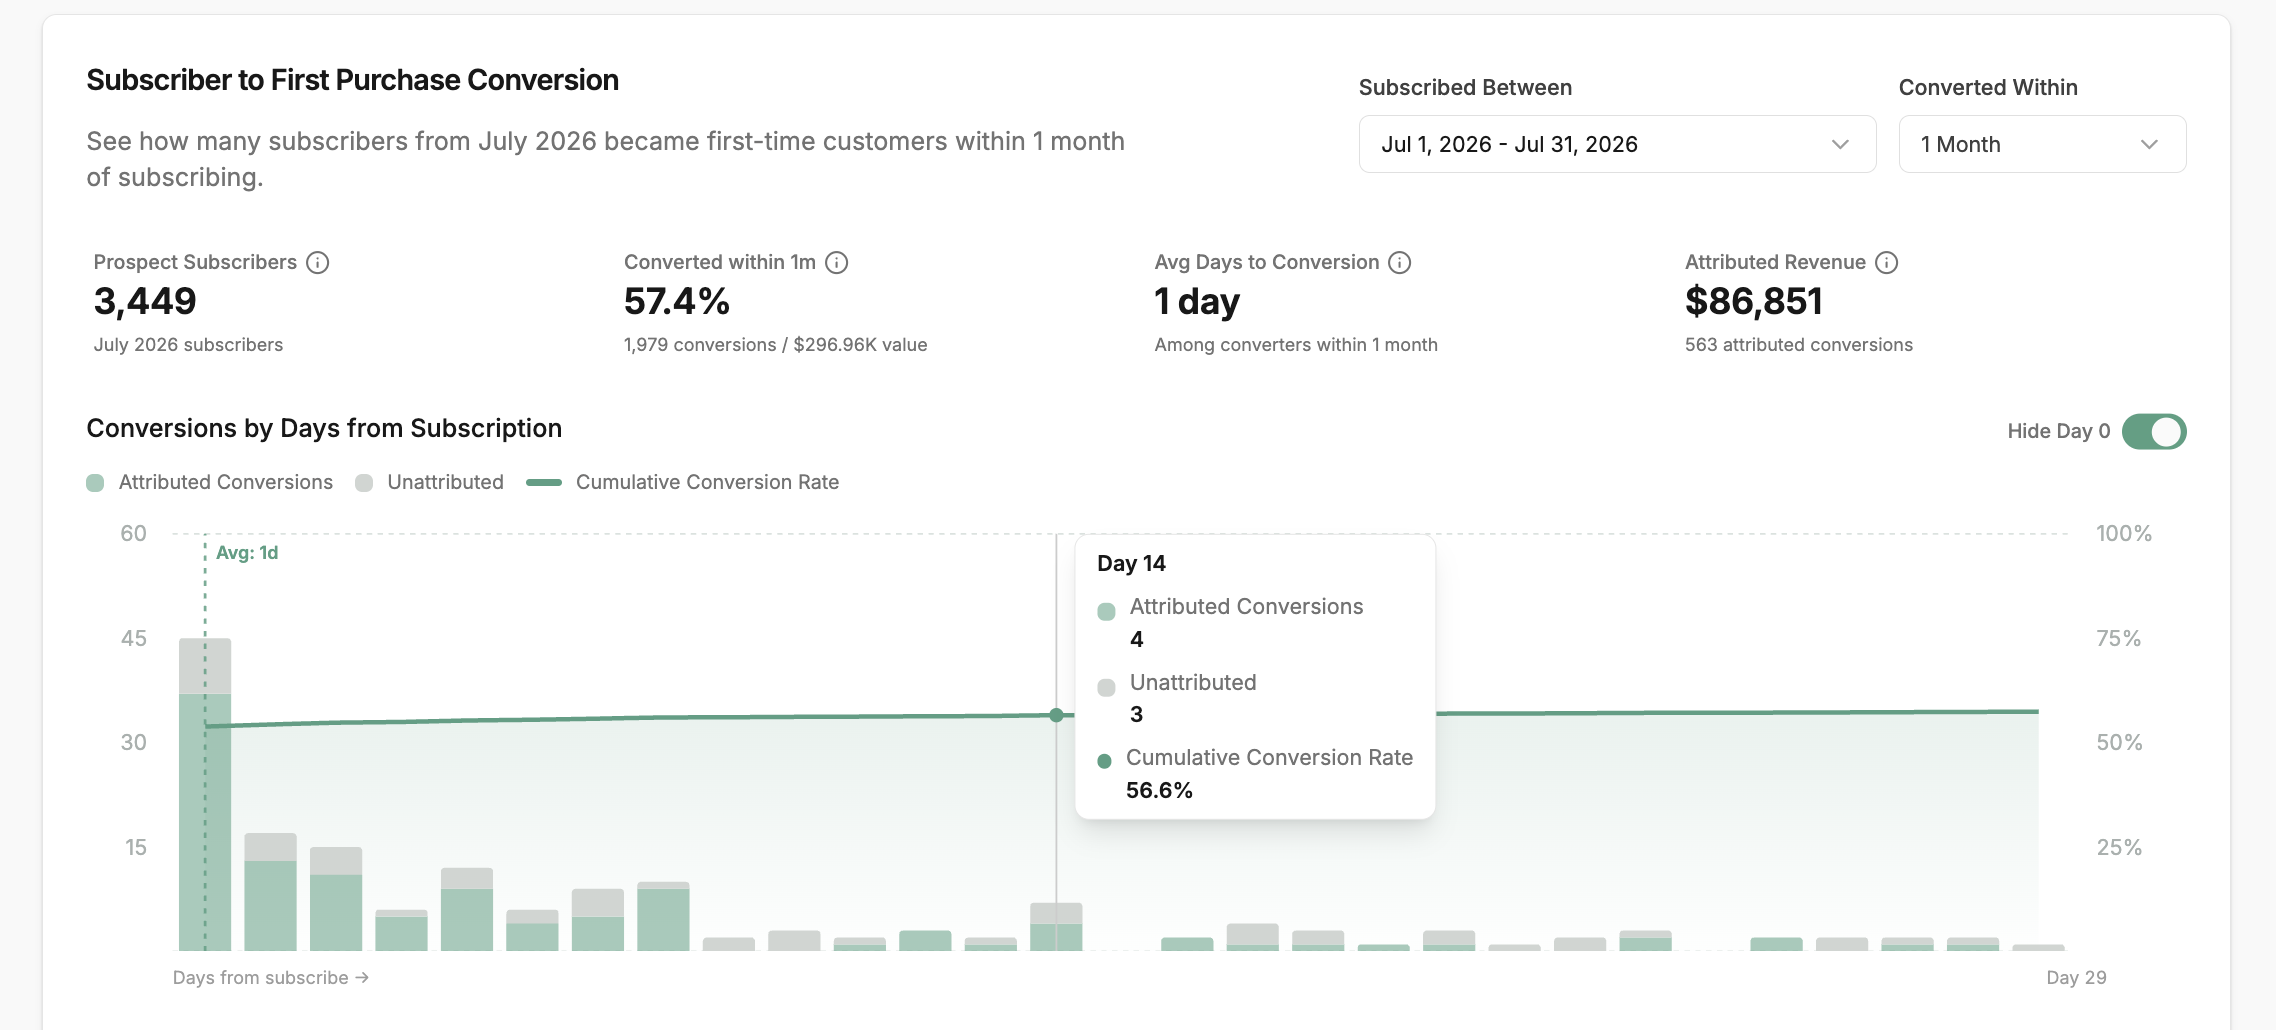The image size is (2276, 1030).
Task: Select the 3,449 prospect subscribers value
Action: point(145,301)
